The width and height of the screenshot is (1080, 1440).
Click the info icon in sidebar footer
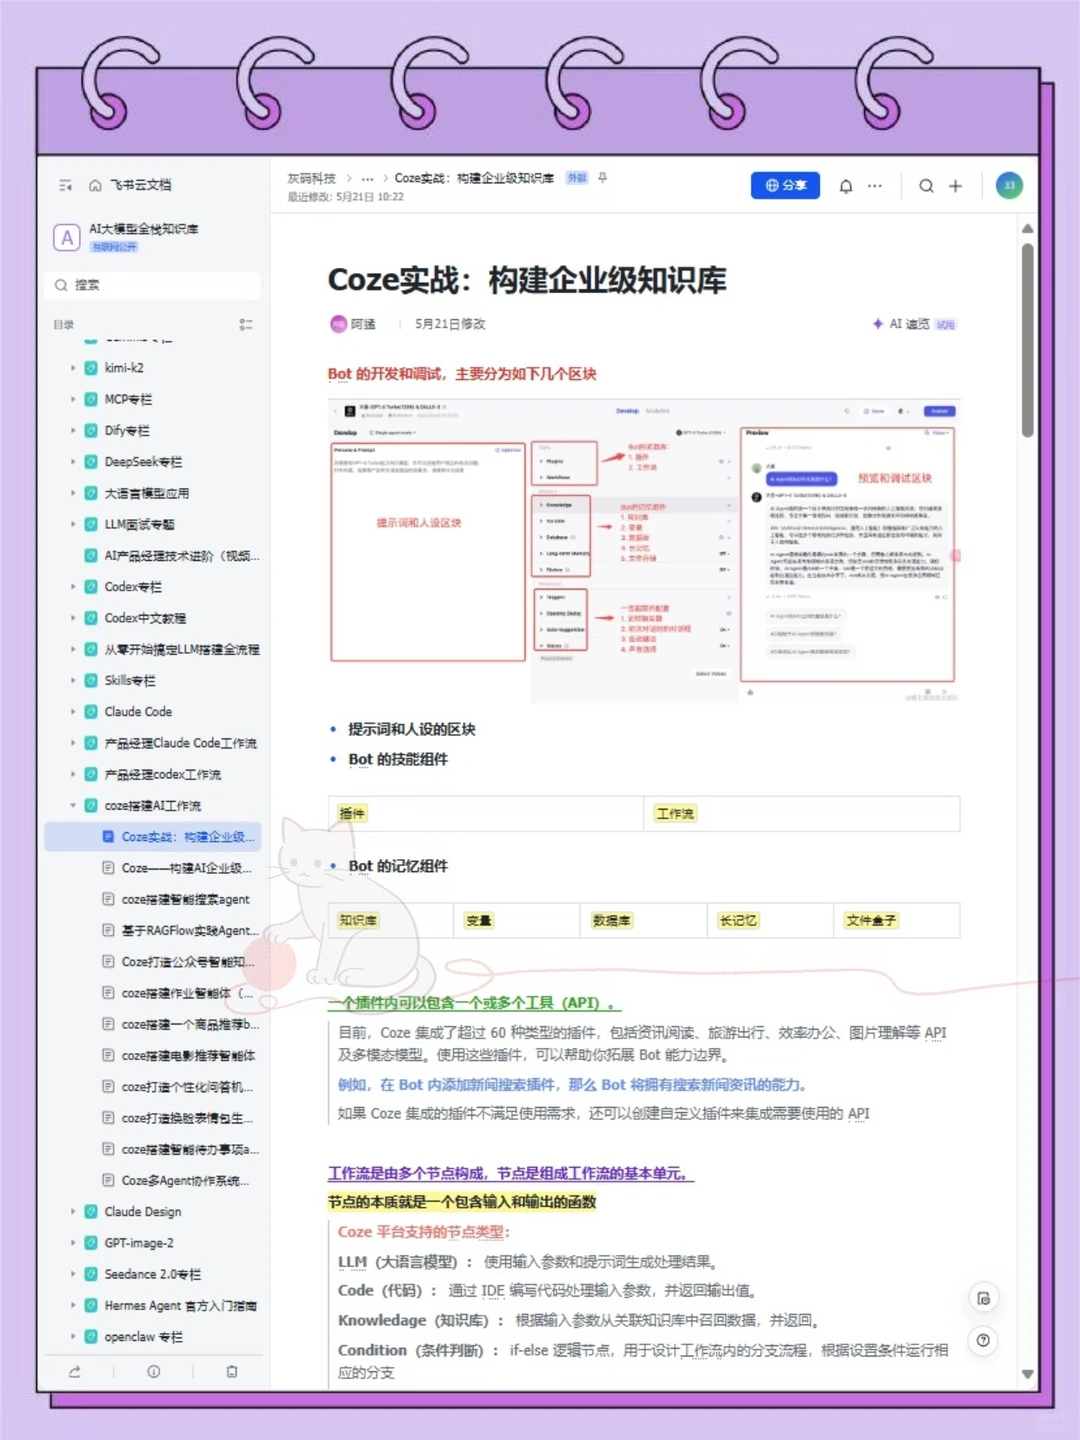(x=153, y=1372)
